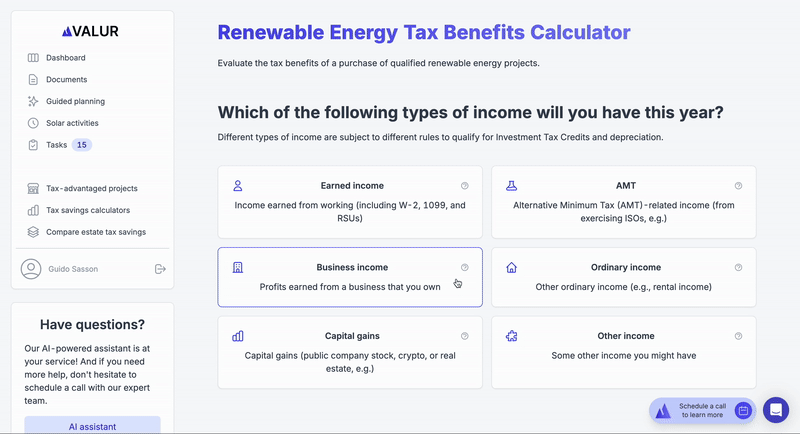
Task: Click the help icon on Other income card
Action: pos(738,336)
